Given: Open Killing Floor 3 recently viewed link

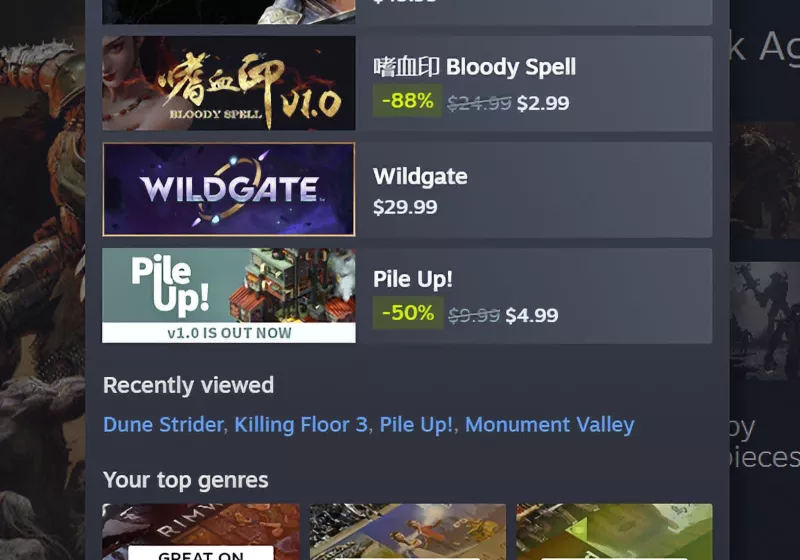Looking at the screenshot, I should [301, 424].
